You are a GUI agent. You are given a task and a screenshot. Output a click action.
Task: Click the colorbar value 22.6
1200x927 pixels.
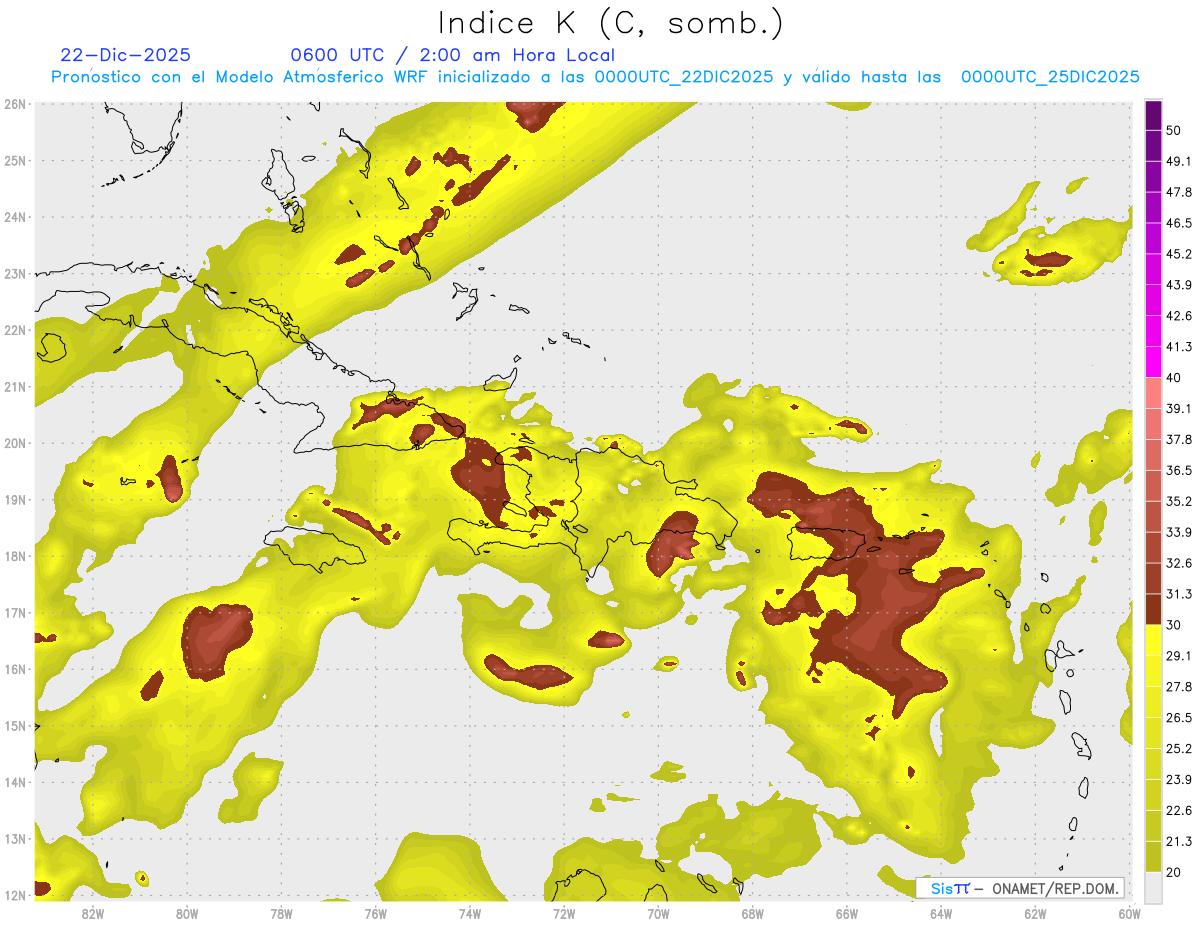coord(1179,811)
